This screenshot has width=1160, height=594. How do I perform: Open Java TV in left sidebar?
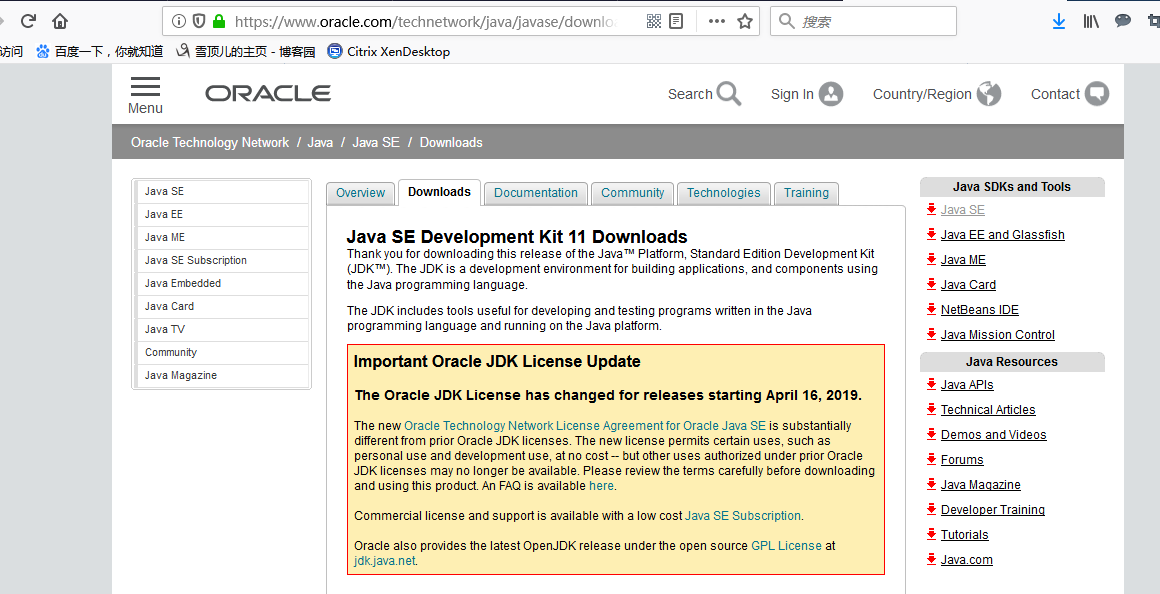click(222, 329)
